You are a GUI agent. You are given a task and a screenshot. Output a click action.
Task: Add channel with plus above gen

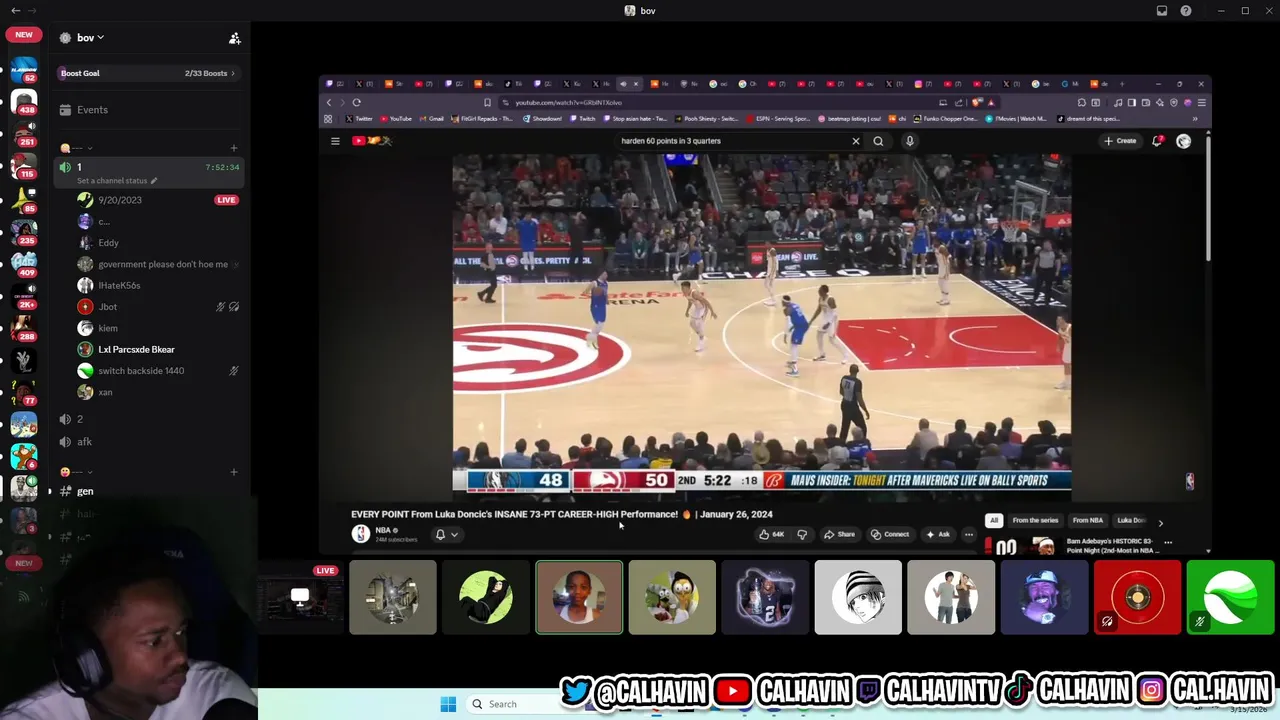tap(234, 472)
